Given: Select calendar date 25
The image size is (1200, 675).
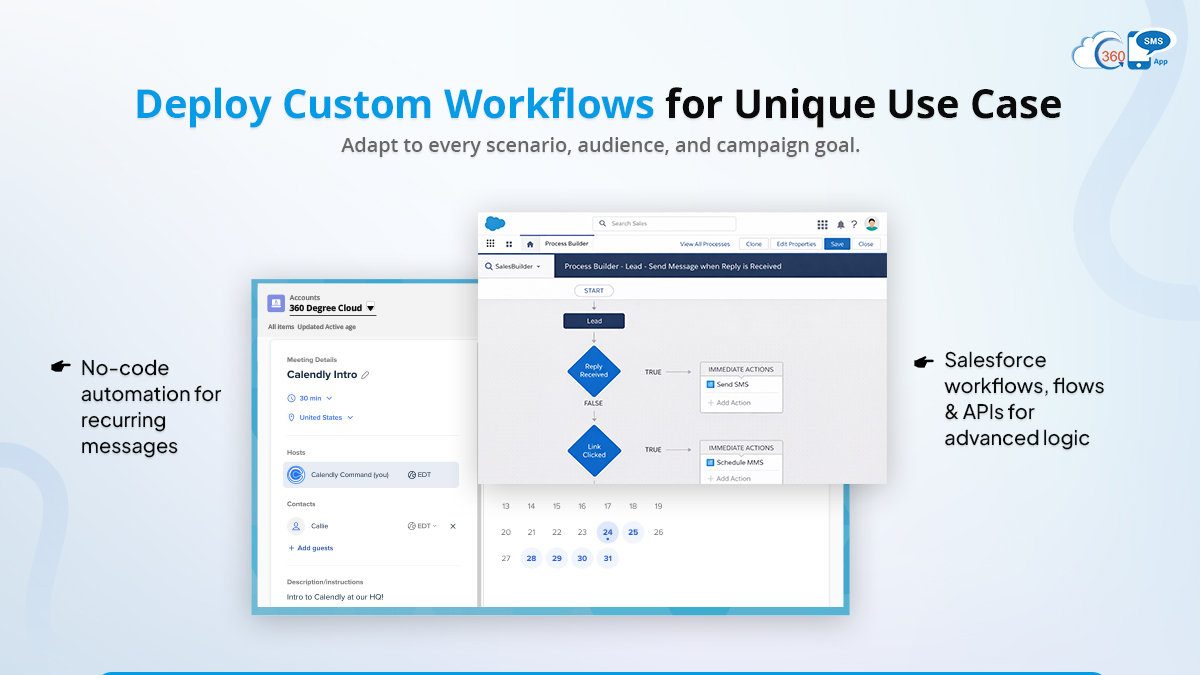Looking at the screenshot, I should (633, 532).
